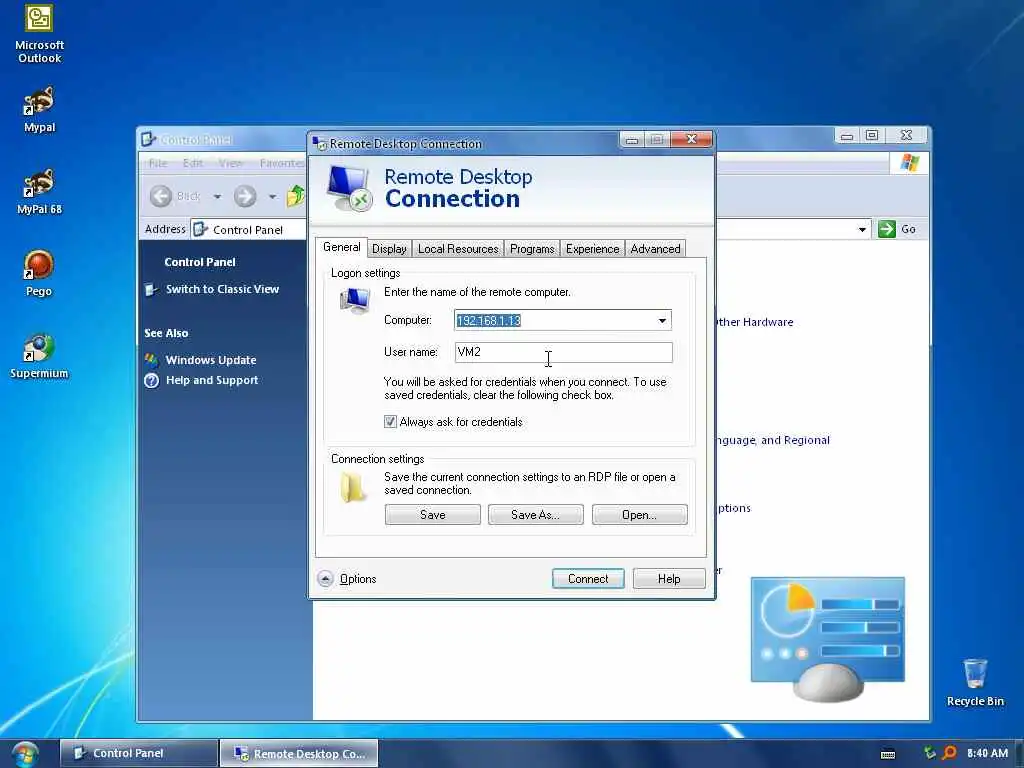Open the Windows Update link

pyautogui.click(x=211, y=360)
